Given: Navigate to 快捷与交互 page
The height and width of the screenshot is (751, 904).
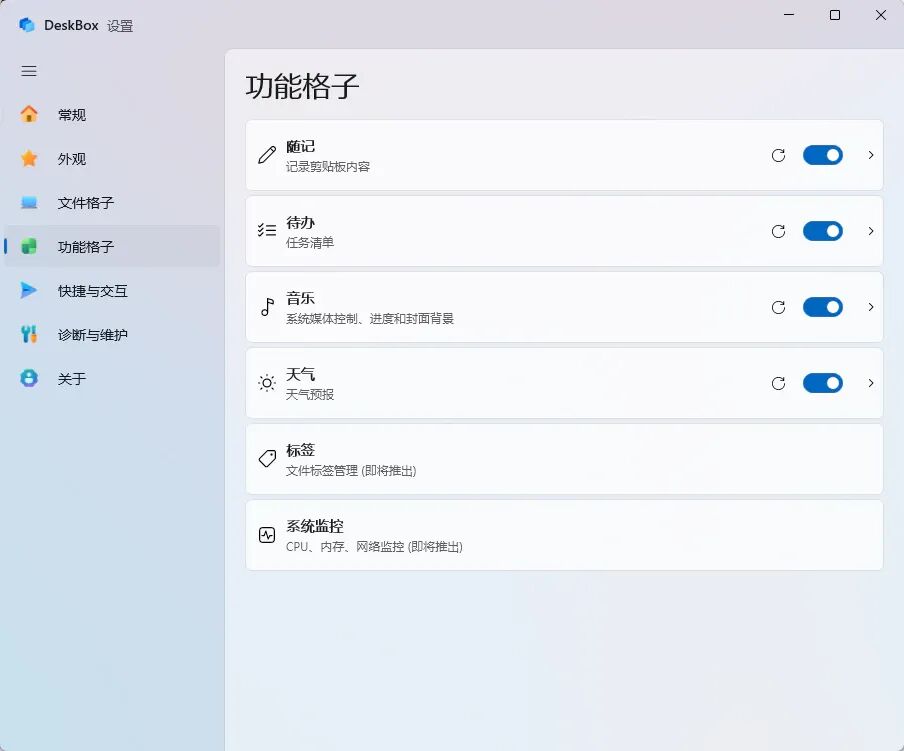Looking at the screenshot, I should pos(112,290).
